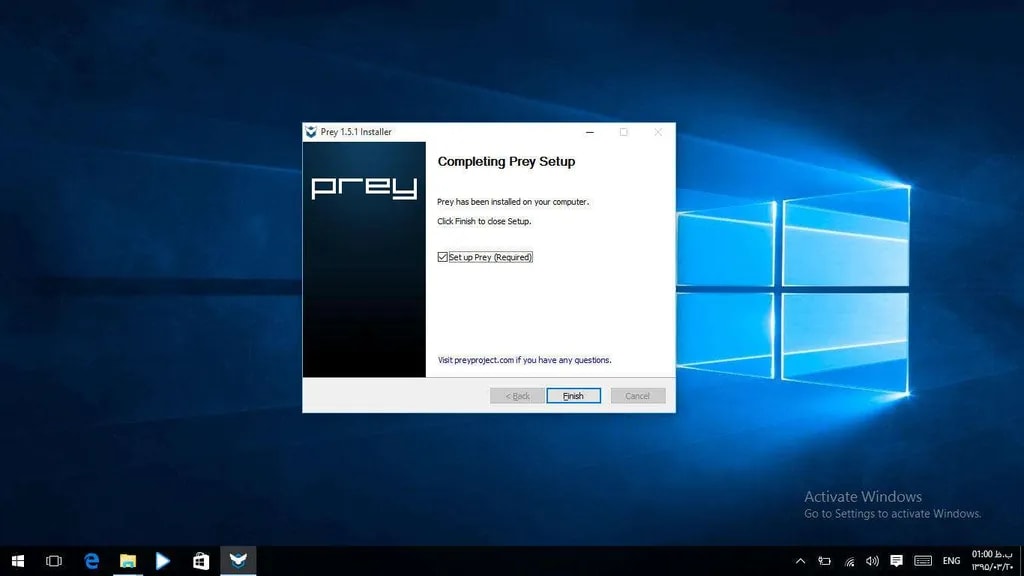Screen dimensions: 1024x576
Task: Click the Finish button
Action: tap(573, 396)
